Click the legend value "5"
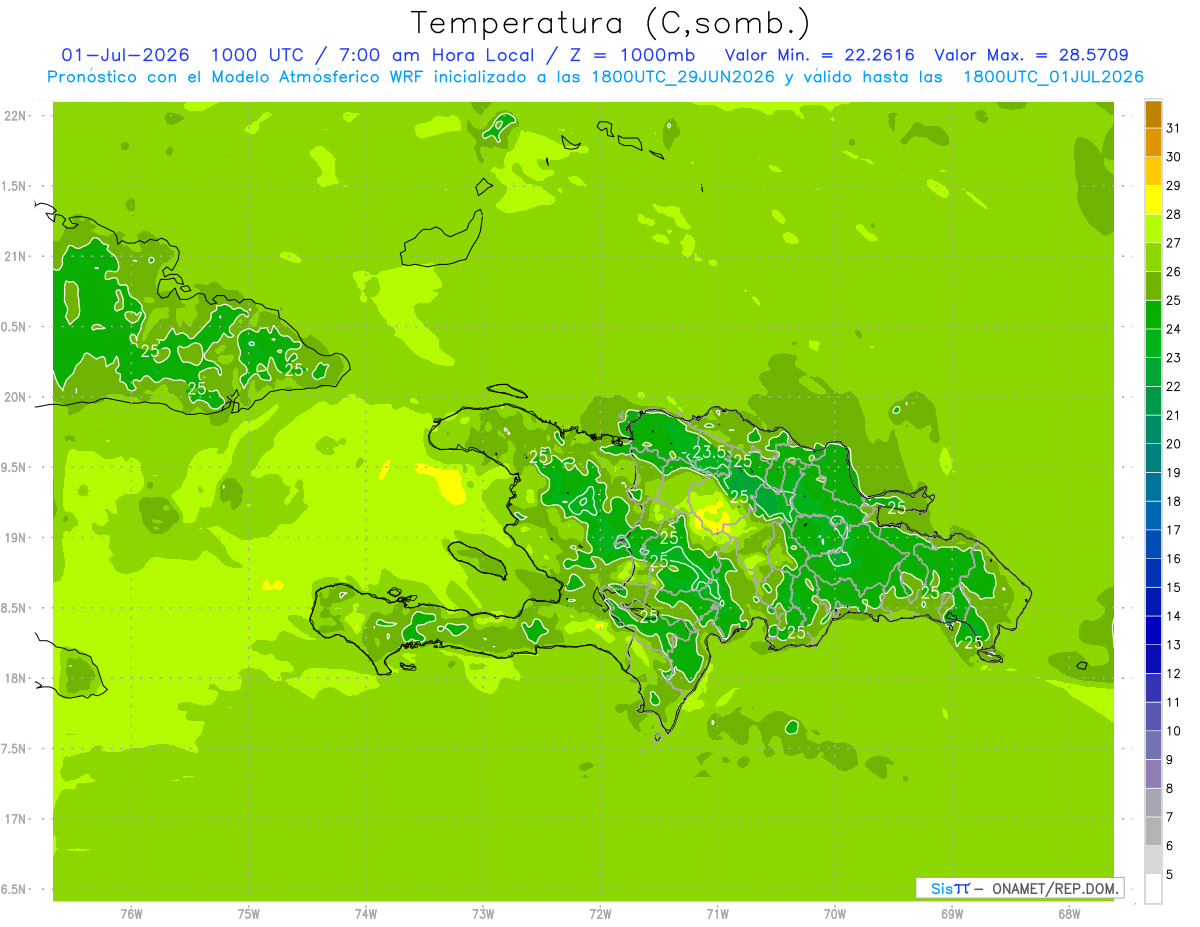The width and height of the screenshot is (1200, 927). pyautogui.click(x=1170, y=875)
